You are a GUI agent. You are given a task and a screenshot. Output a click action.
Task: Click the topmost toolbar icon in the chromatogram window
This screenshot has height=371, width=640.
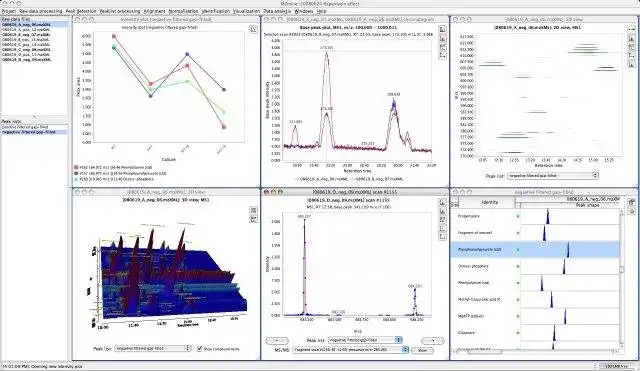click(x=442, y=29)
